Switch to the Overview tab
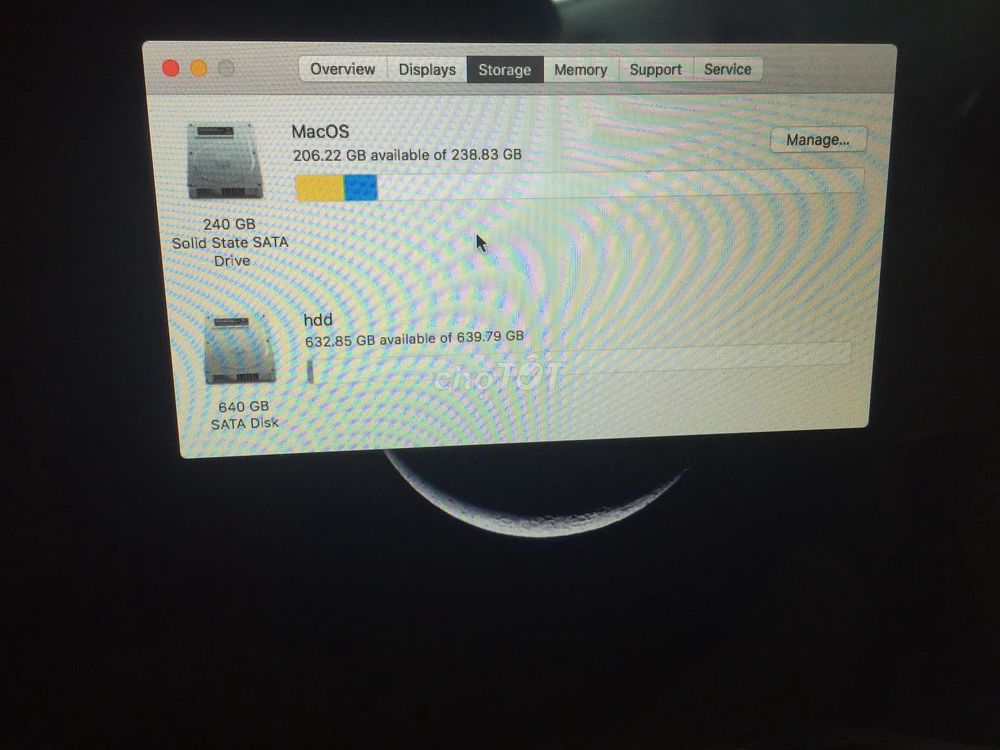Image resolution: width=1000 pixels, height=750 pixels. 342,69
